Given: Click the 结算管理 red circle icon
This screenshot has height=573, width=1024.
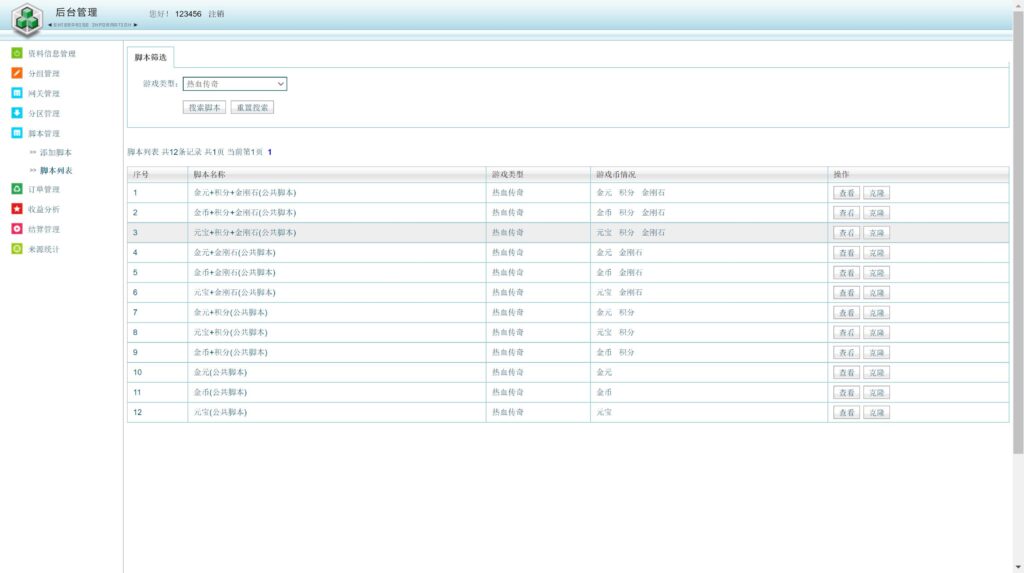Looking at the screenshot, I should (17, 229).
